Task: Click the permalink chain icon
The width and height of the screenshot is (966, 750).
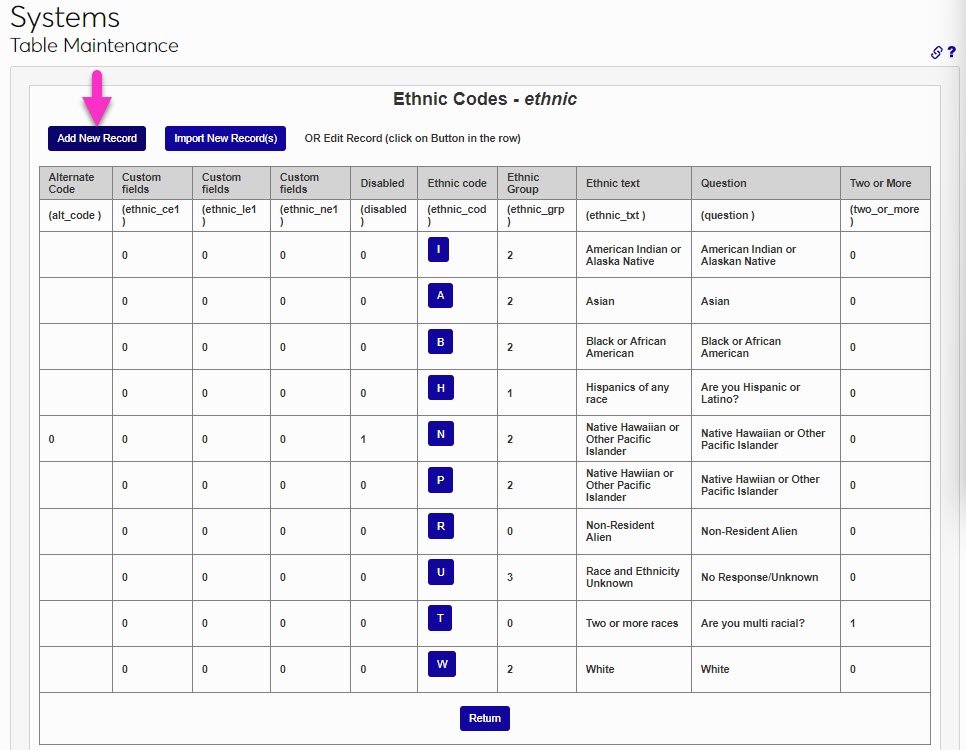Action: point(936,53)
